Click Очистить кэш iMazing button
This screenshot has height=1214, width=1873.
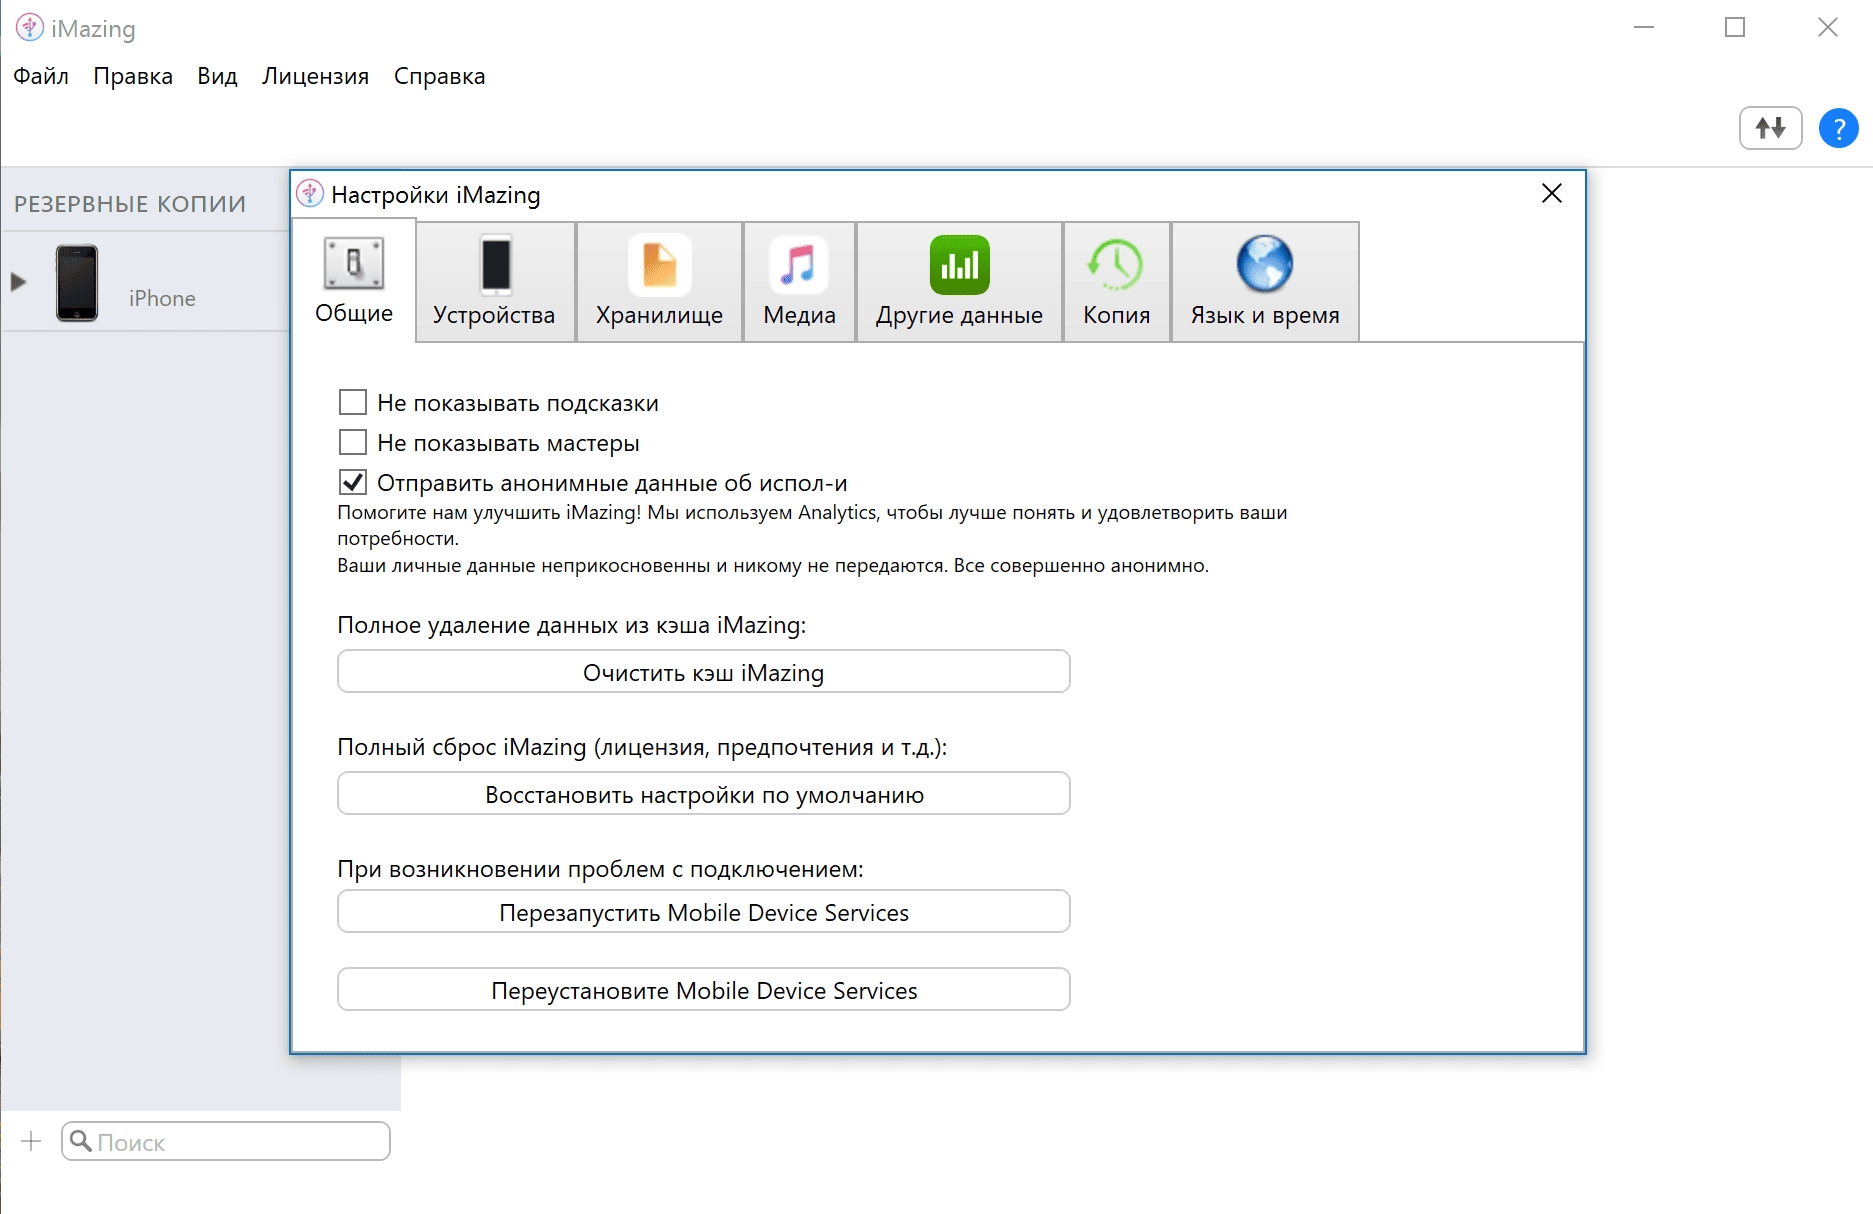pyautogui.click(x=704, y=672)
